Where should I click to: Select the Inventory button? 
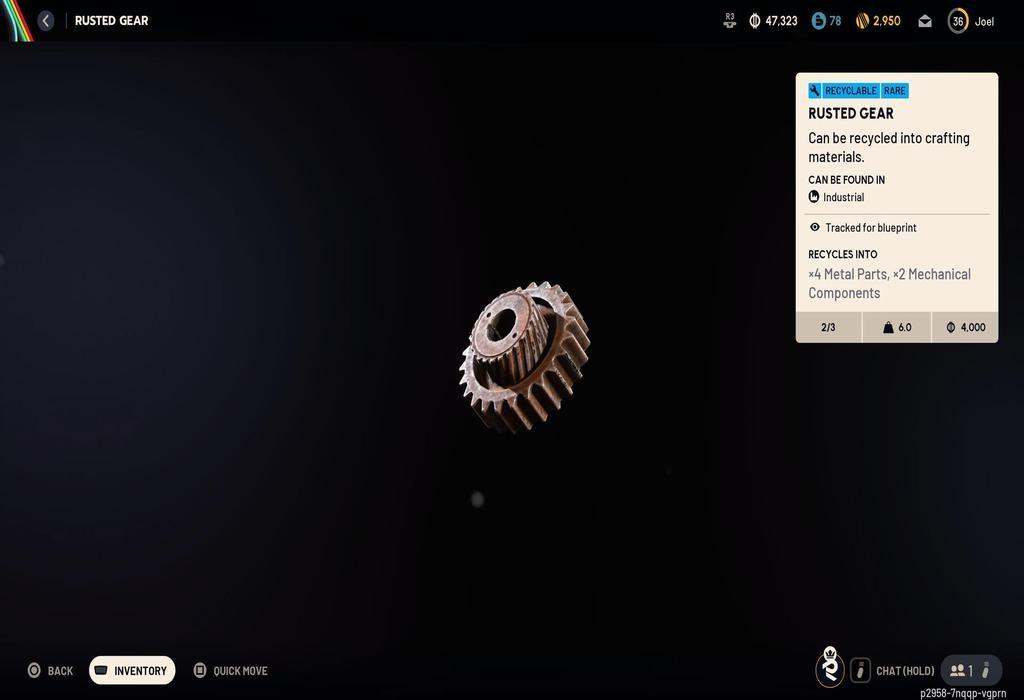[x=132, y=671]
